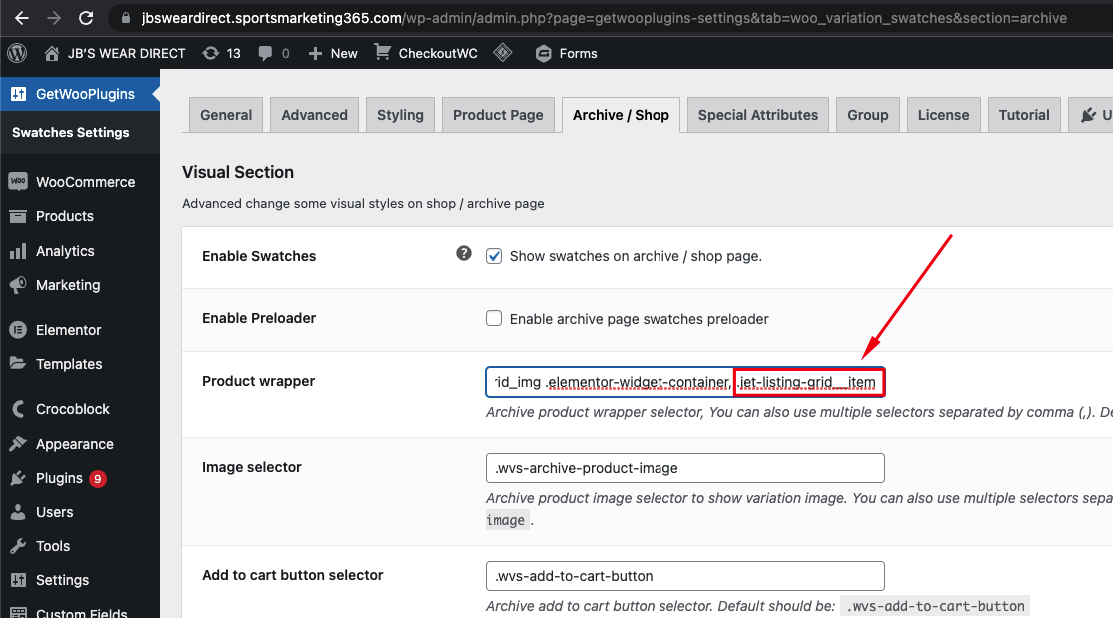Click the Tools wrench icon
This screenshot has height=618, width=1113.
[18, 546]
